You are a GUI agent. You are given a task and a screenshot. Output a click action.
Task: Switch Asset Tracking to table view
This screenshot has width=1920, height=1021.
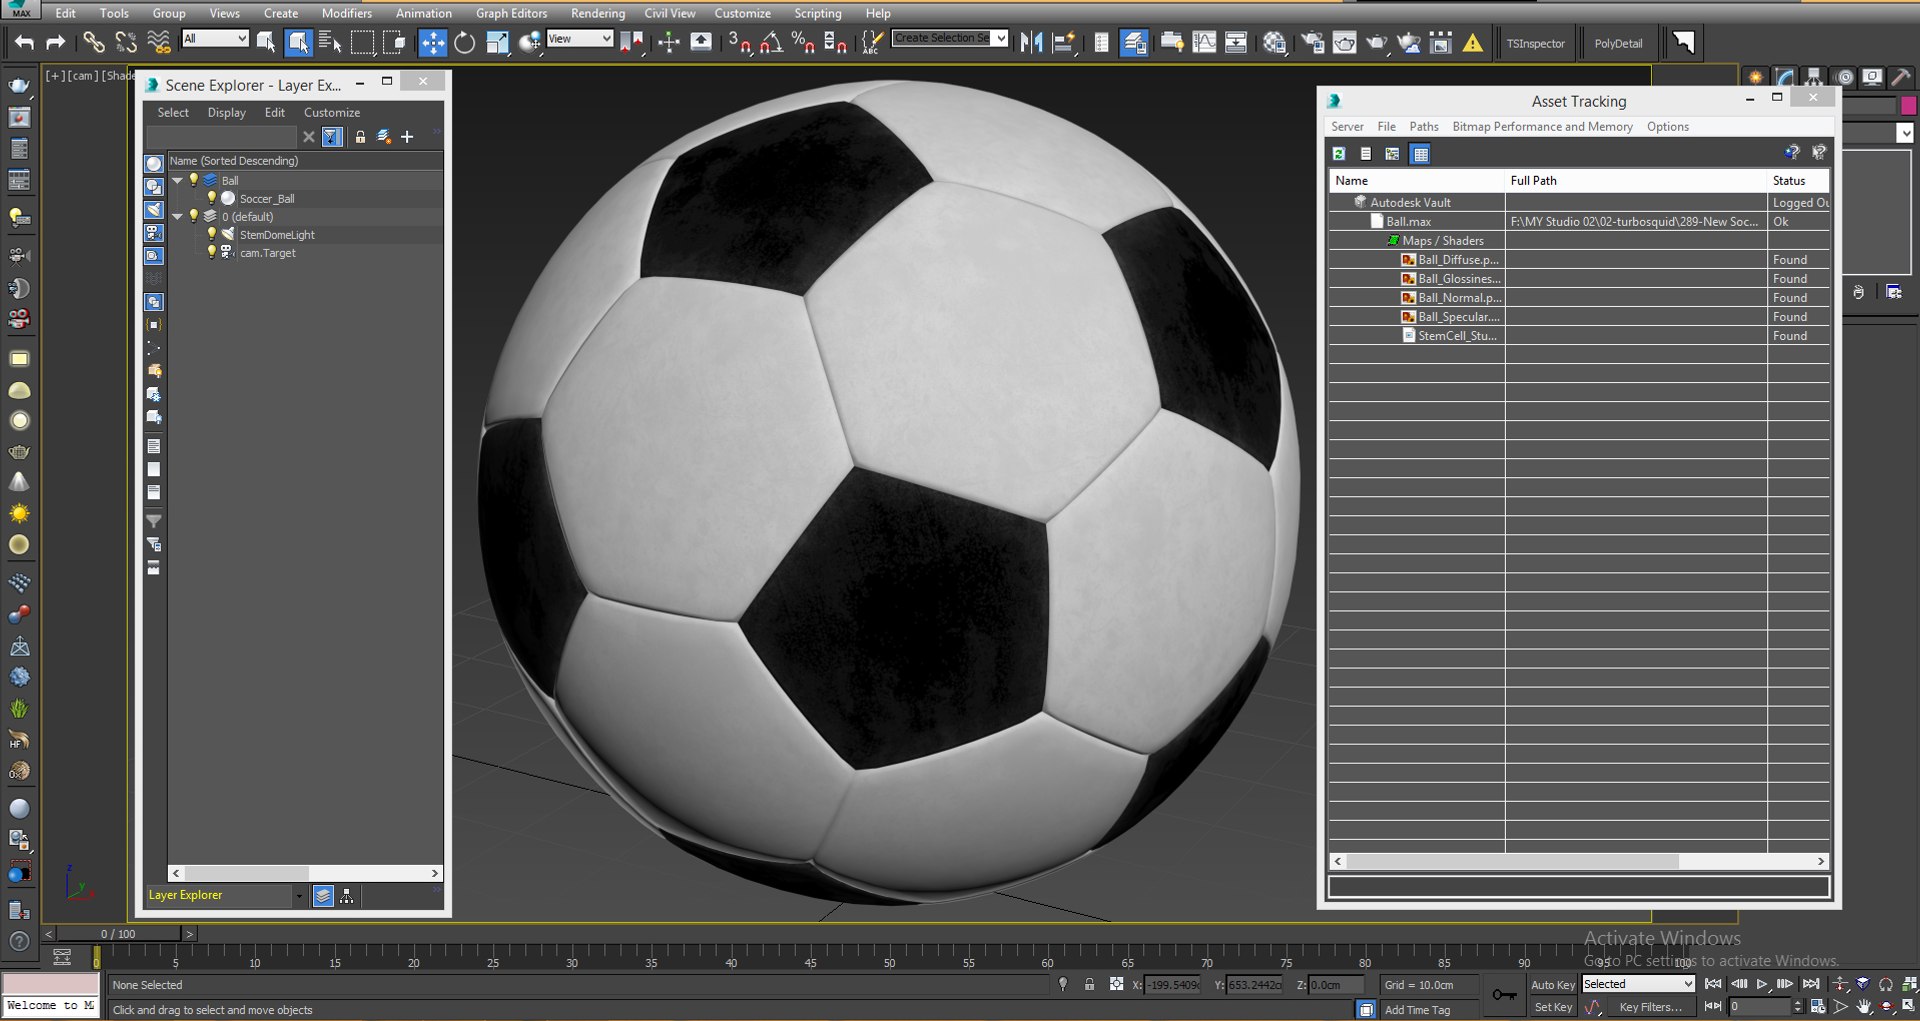tap(1420, 153)
